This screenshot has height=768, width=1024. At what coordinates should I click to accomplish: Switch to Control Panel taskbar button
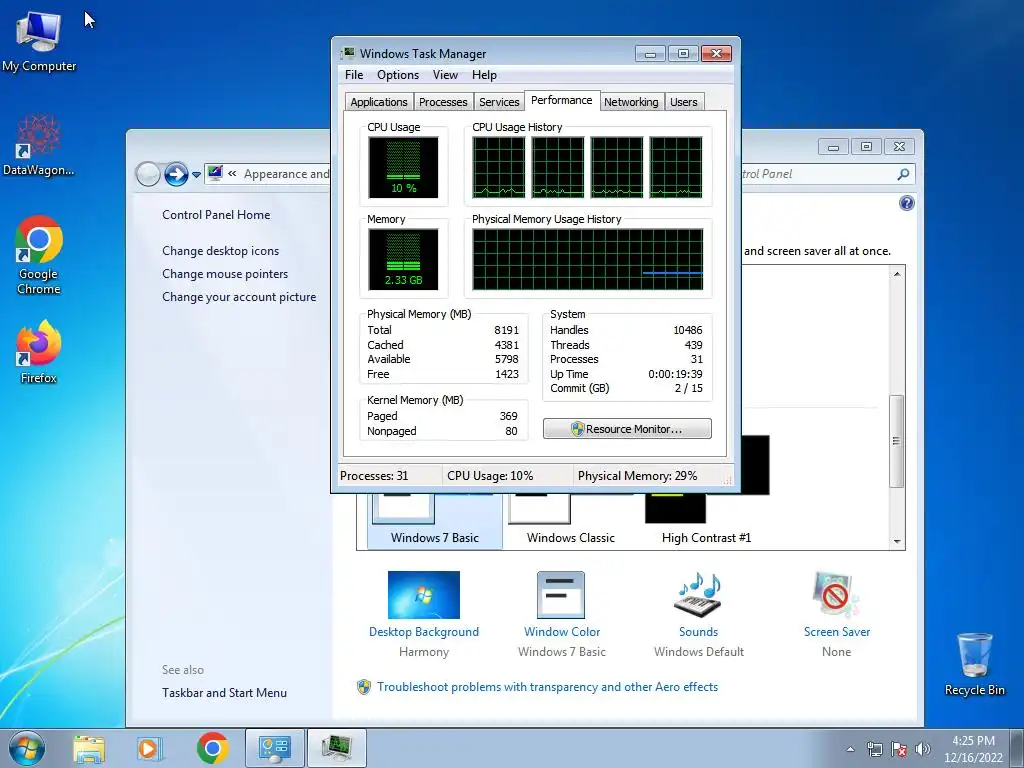tap(274, 748)
